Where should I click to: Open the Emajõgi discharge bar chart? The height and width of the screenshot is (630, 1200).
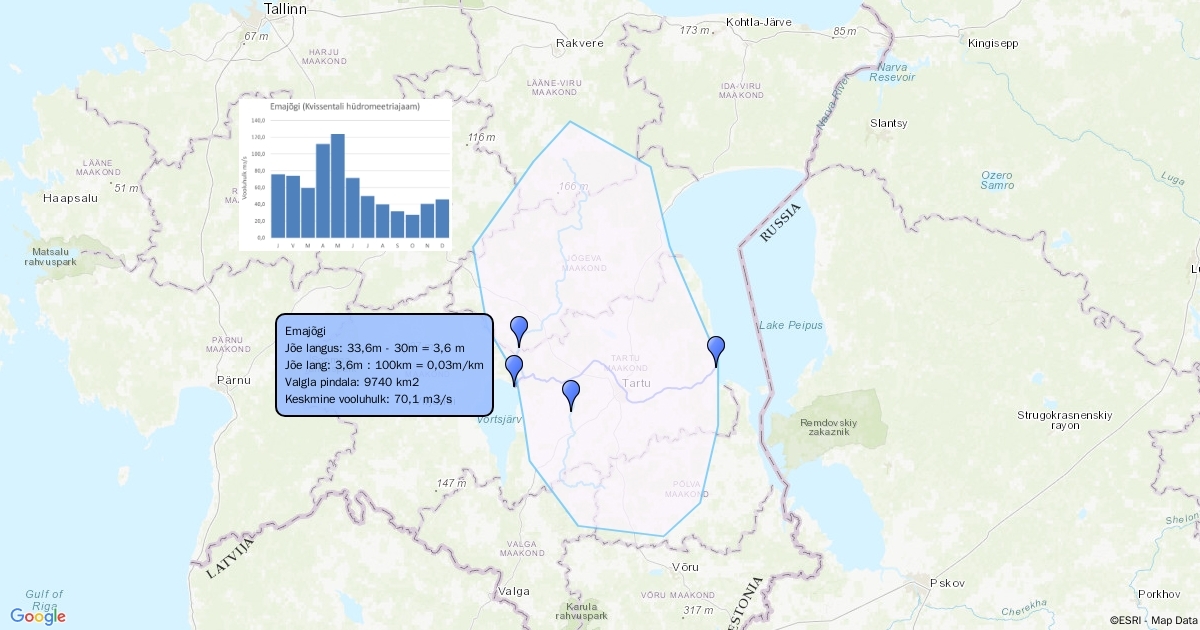(345, 175)
